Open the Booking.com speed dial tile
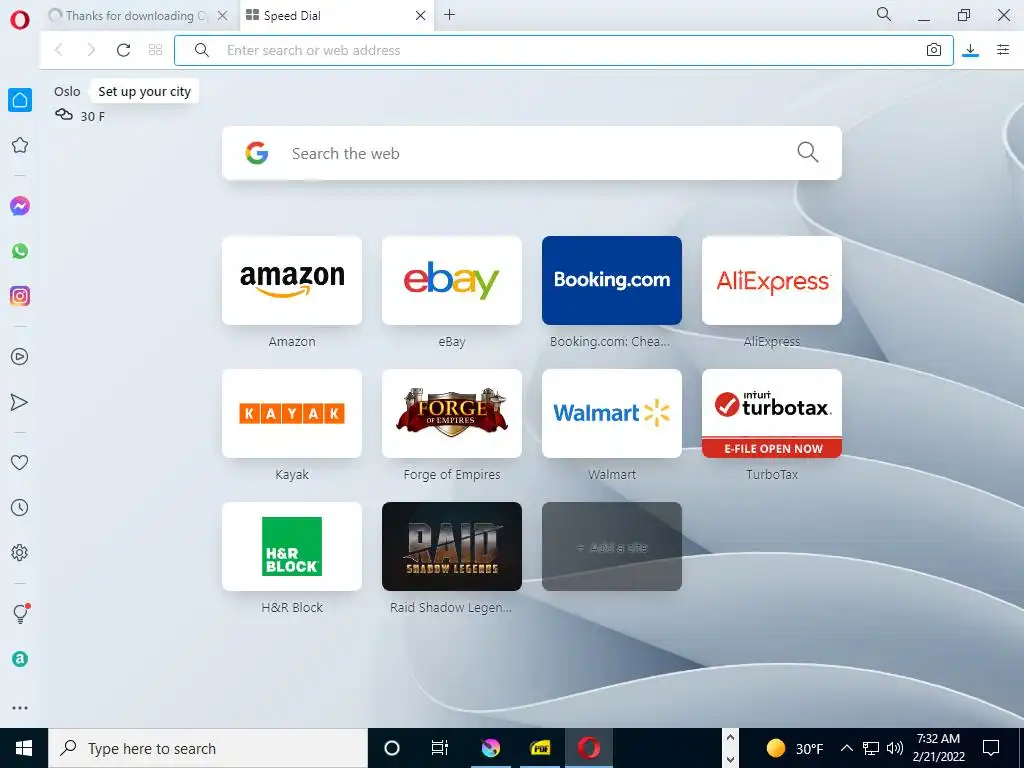This screenshot has height=768, width=1024. pos(612,280)
